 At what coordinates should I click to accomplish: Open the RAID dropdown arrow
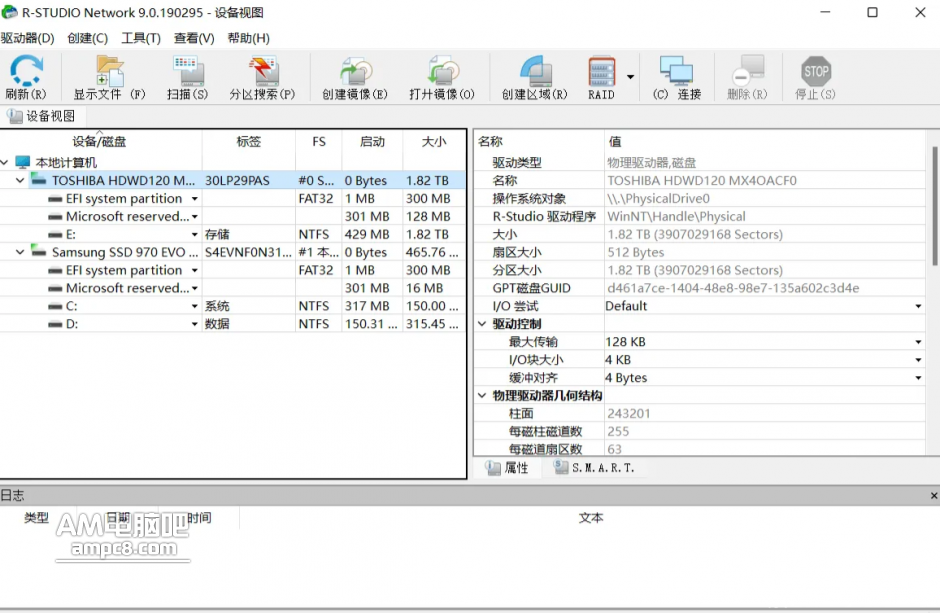[x=630, y=77]
